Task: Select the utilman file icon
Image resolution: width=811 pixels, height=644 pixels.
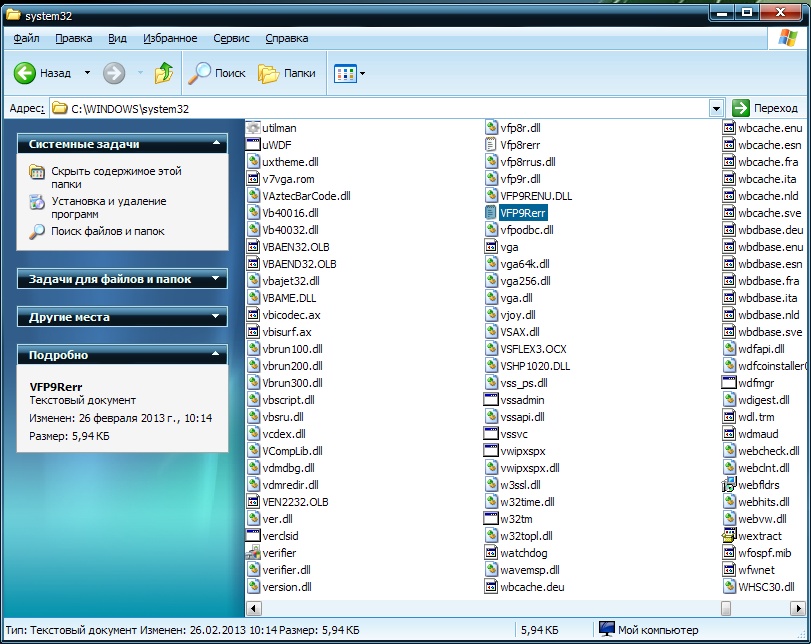Action: (253, 128)
